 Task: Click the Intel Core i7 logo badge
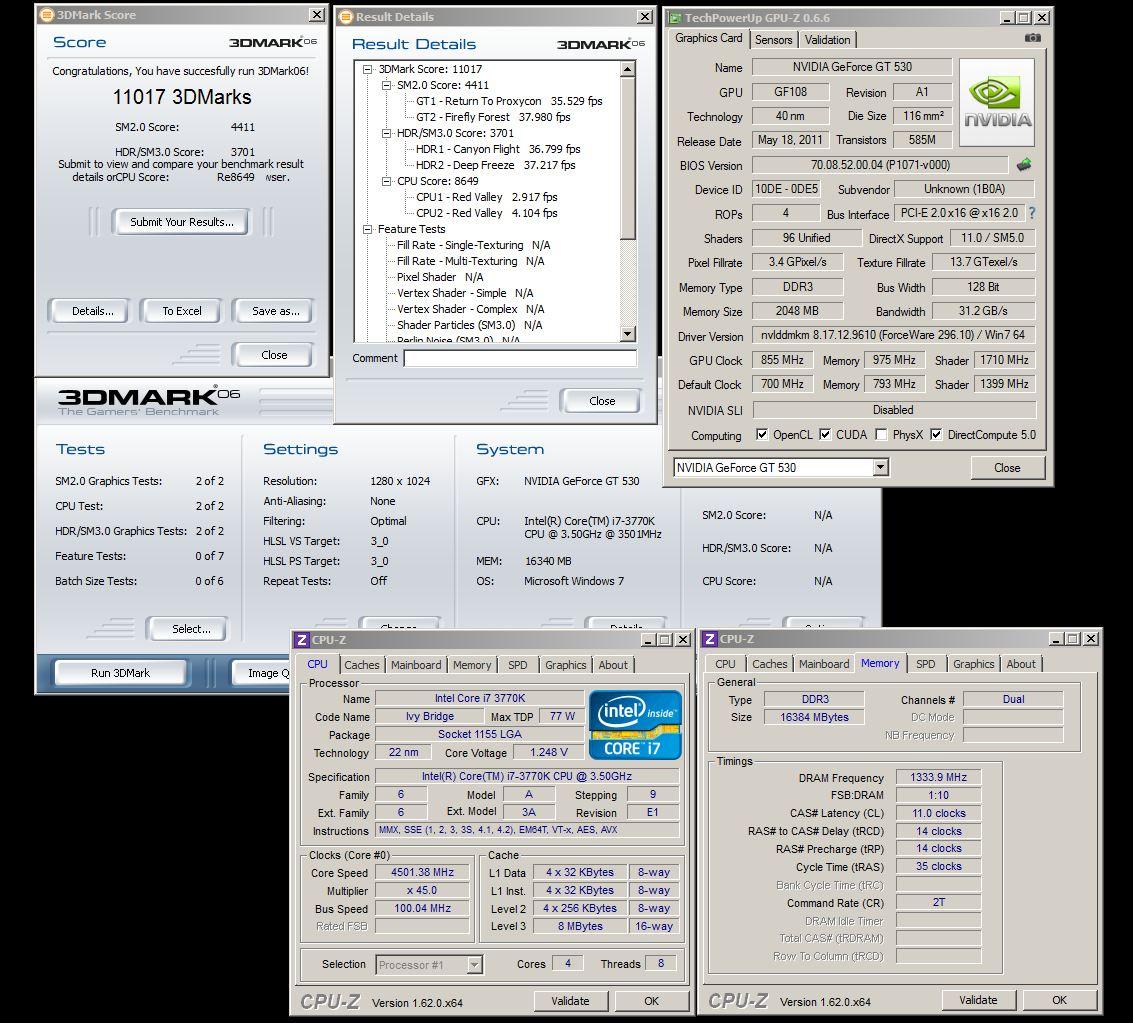[x=635, y=725]
